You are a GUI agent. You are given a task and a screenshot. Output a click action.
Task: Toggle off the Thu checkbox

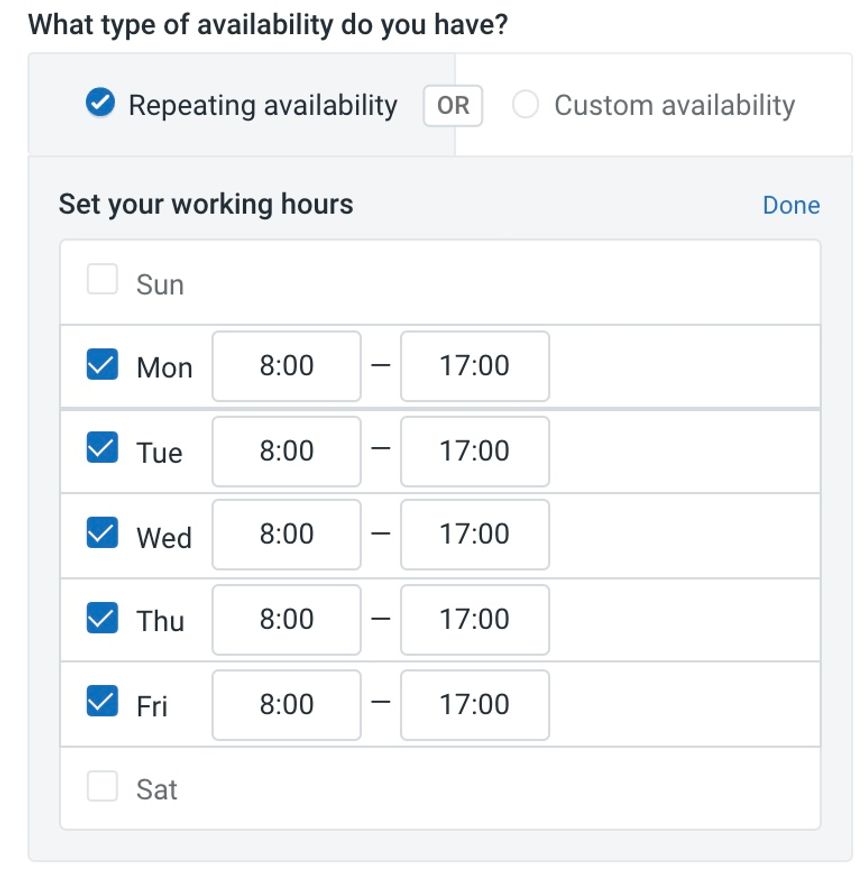point(102,618)
